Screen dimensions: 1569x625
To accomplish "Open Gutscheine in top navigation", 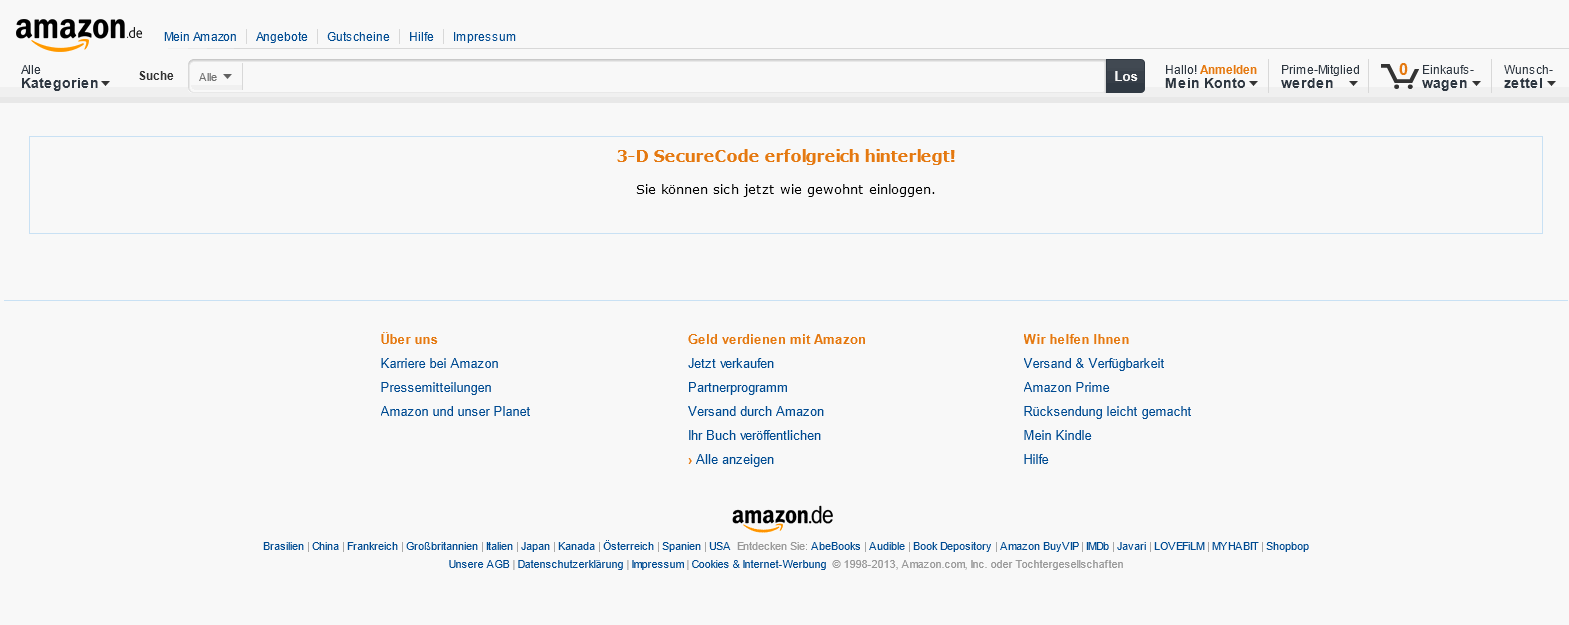I will 358,37.
